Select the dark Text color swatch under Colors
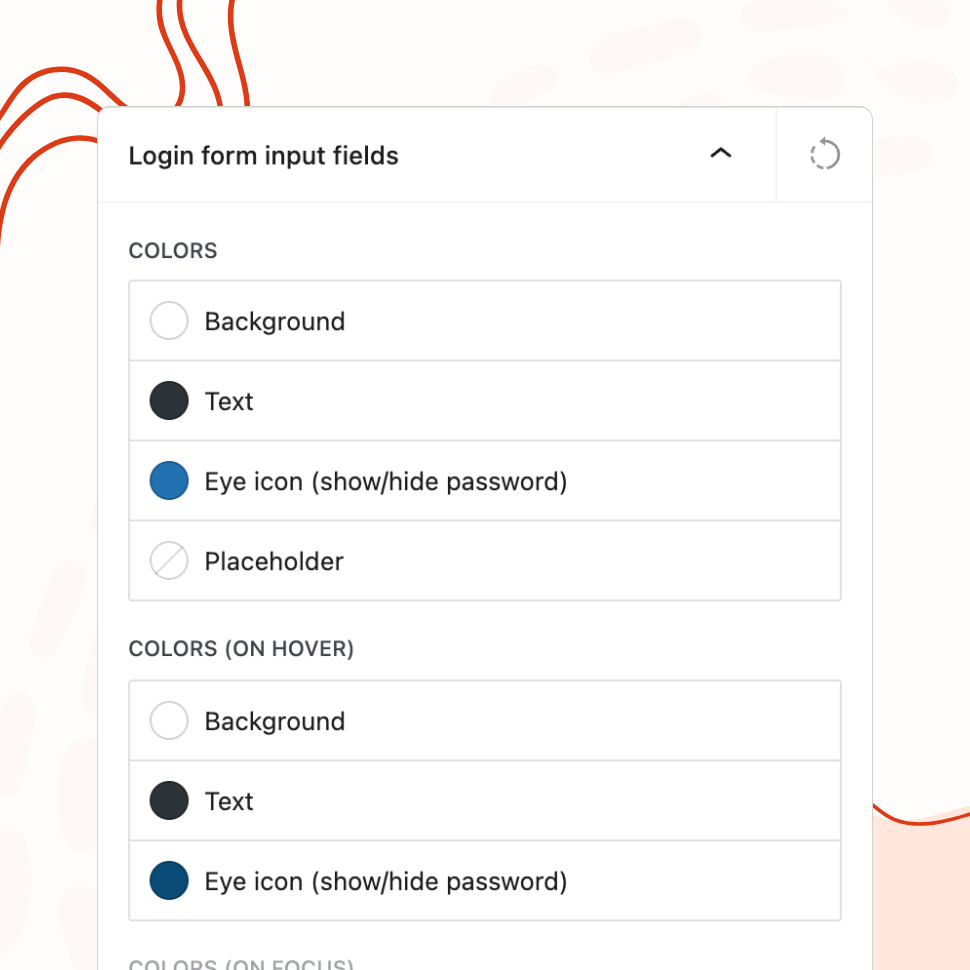The height and width of the screenshot is (970, 970). tap(169, 401)
